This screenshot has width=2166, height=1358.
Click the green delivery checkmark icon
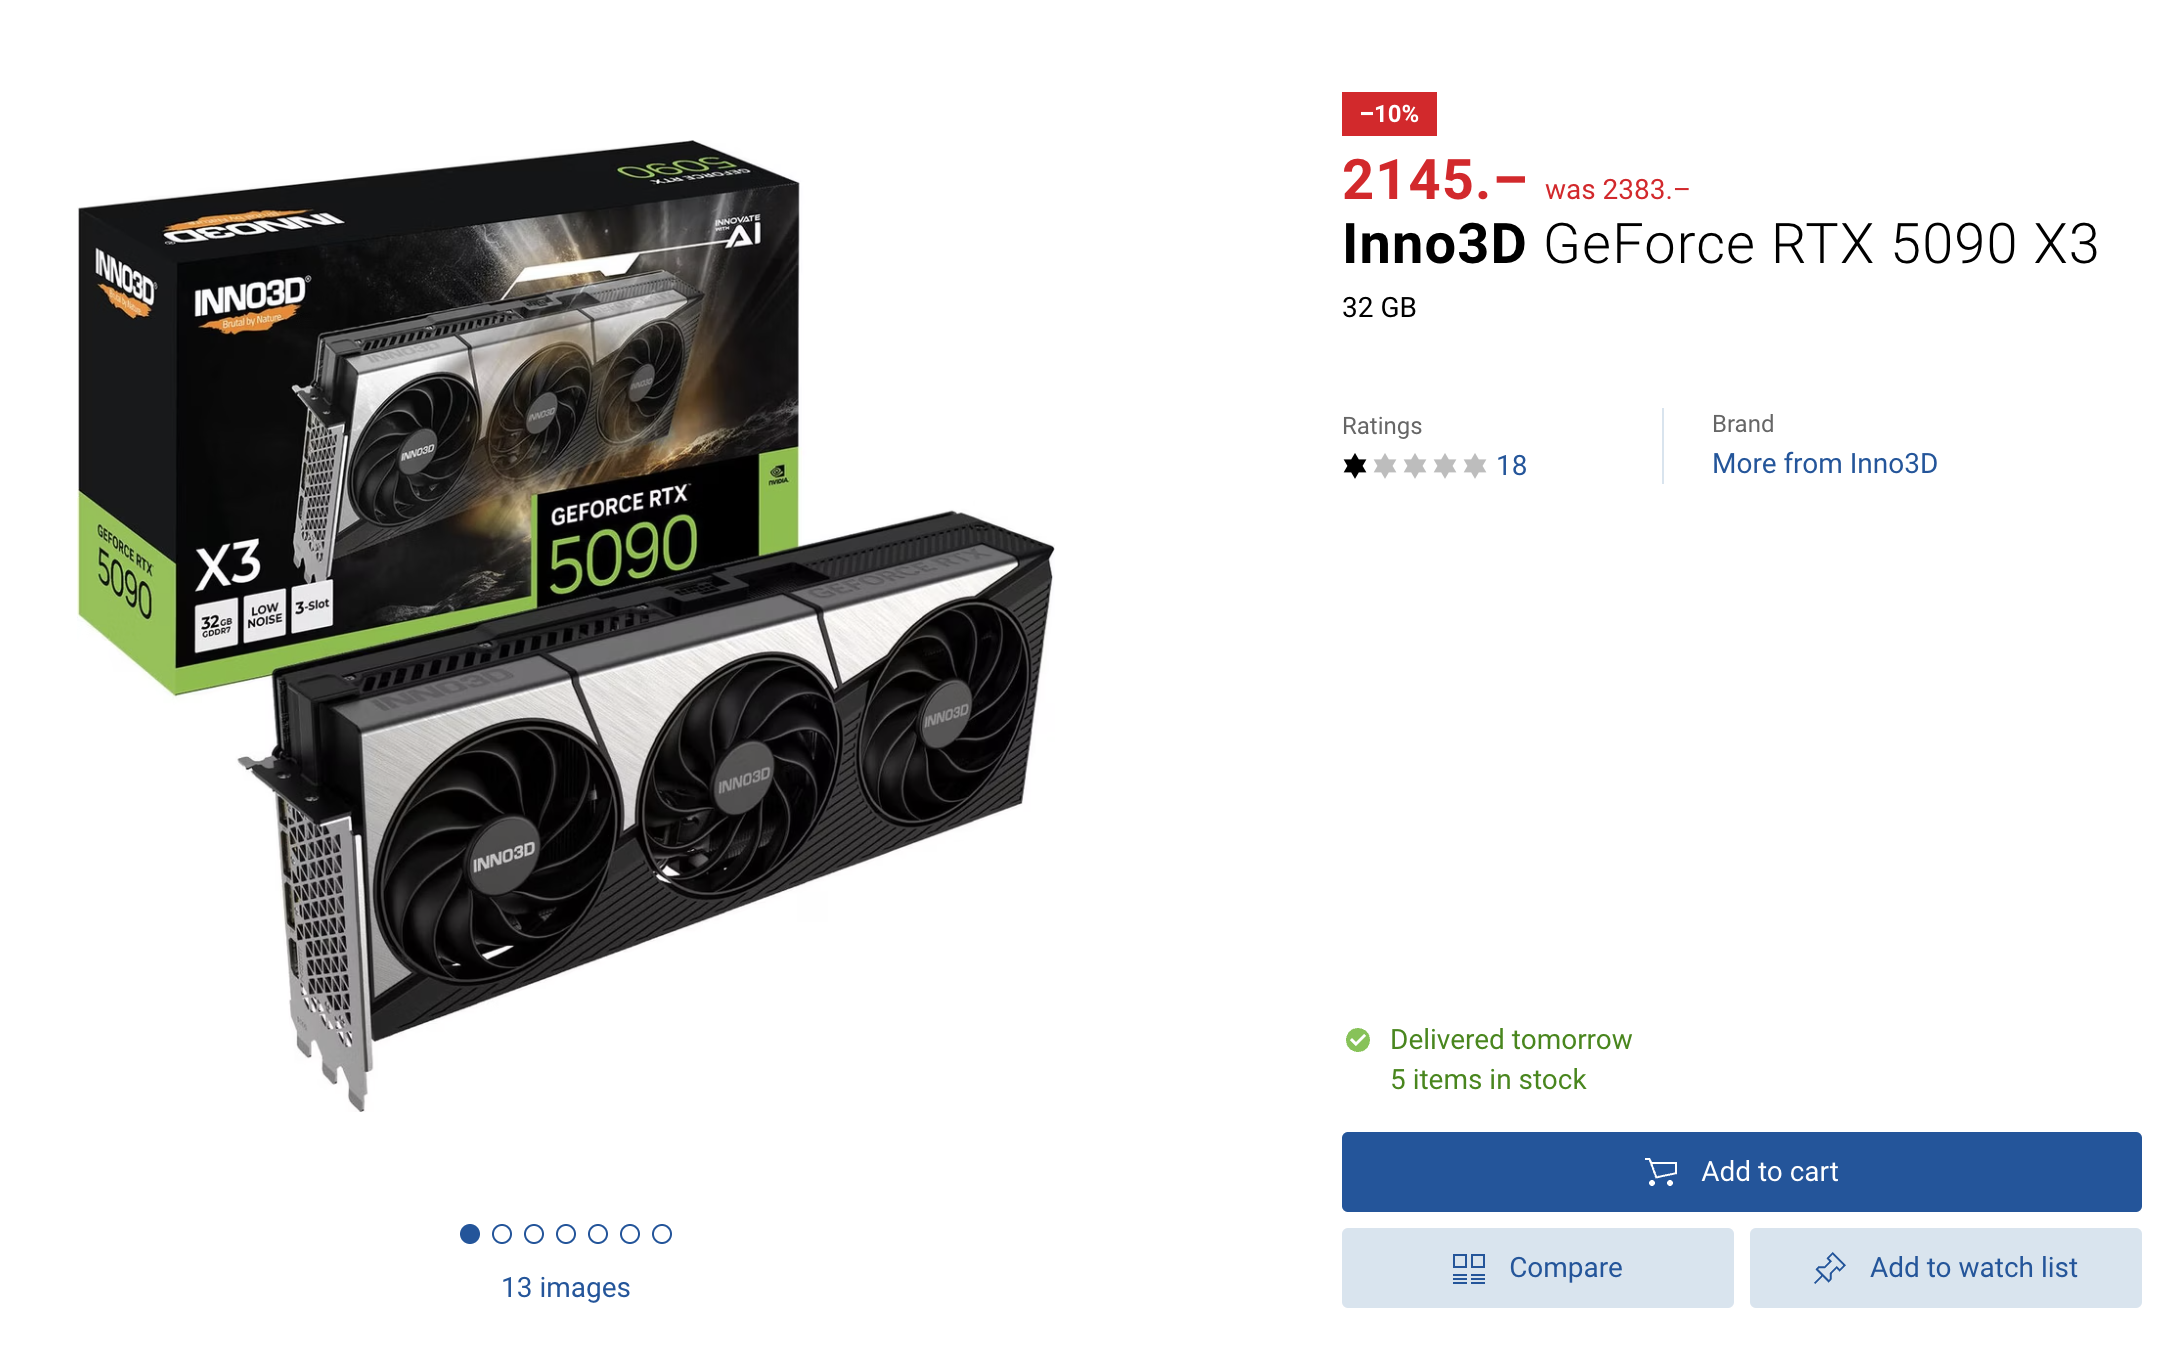(1358, 1040)
